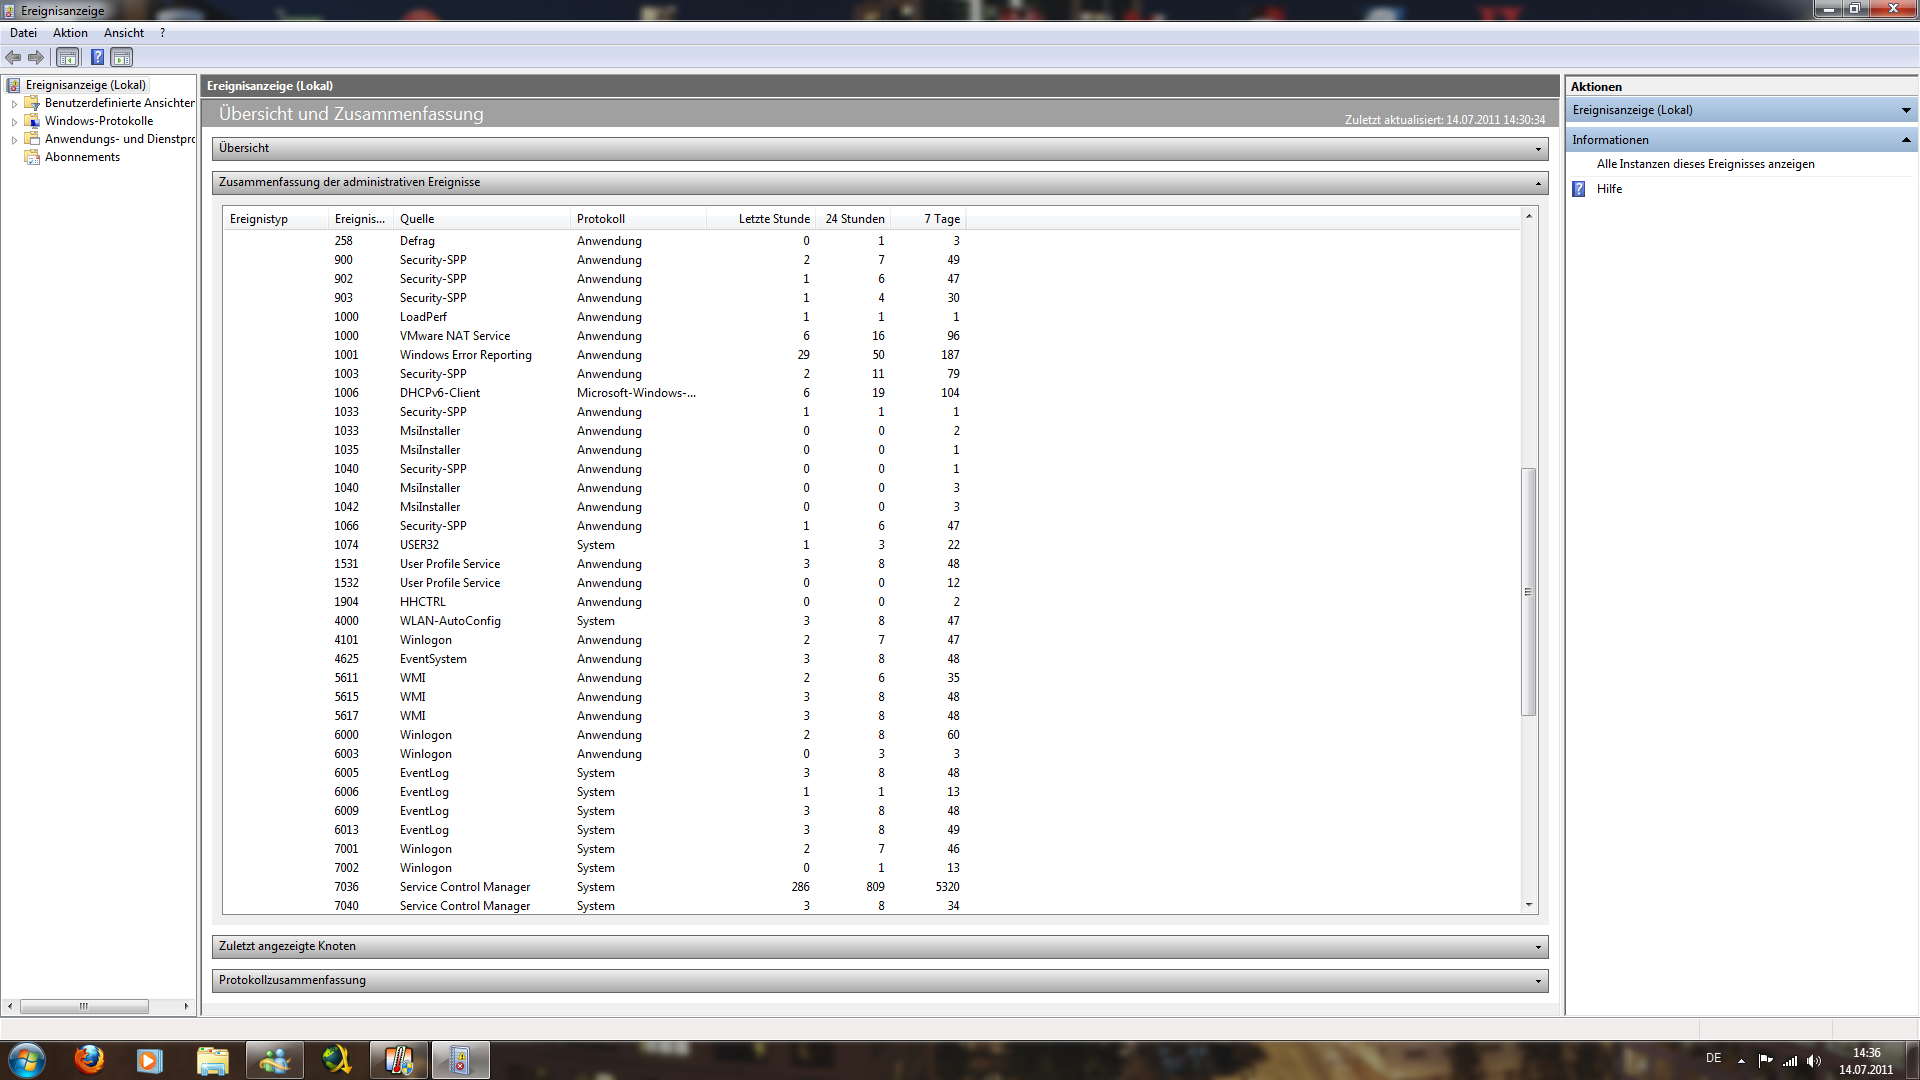
Task: Select Abonnements in the tree
Action: 82,157
